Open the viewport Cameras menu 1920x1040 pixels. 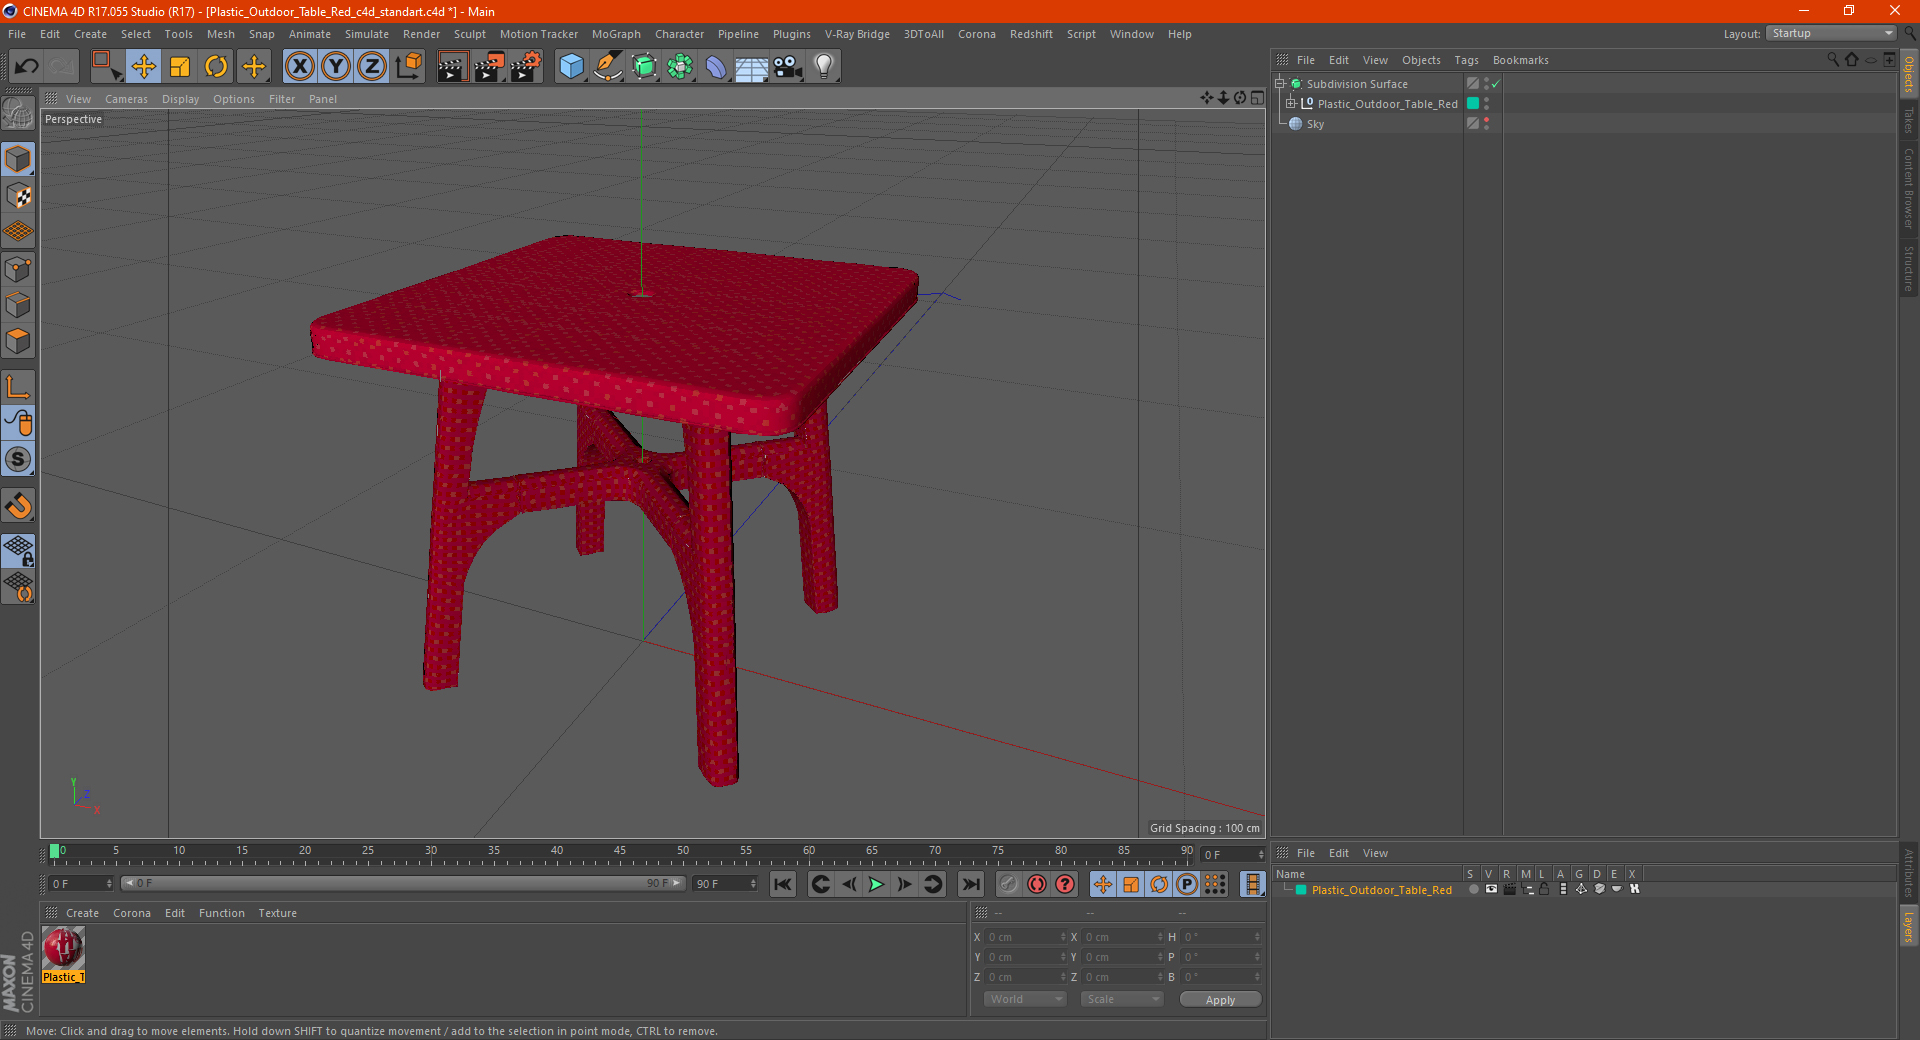click(126, 99)
